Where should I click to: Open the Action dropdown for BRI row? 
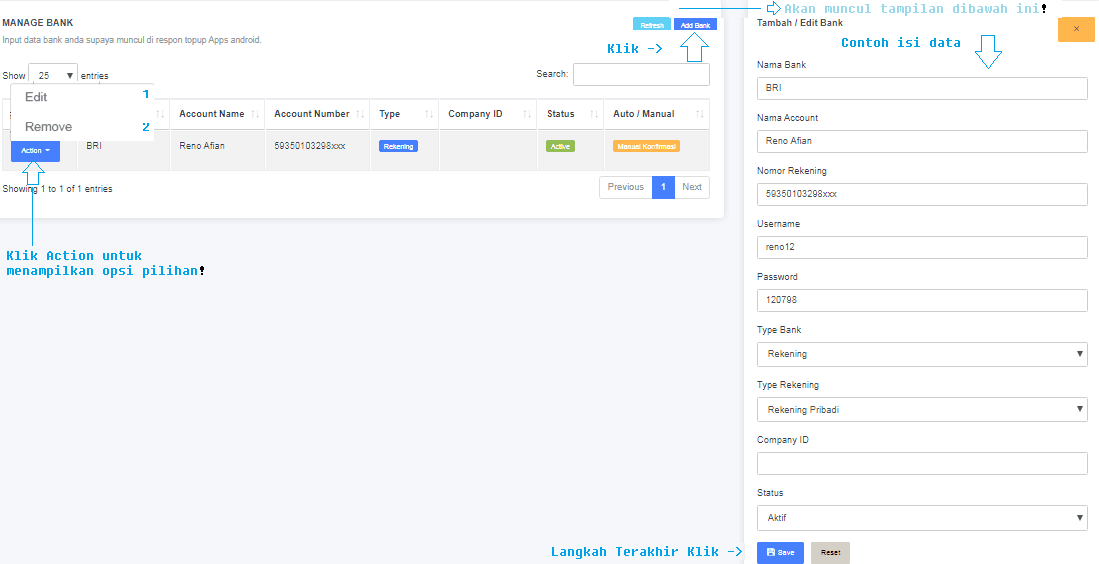click(x=35, y=150)
